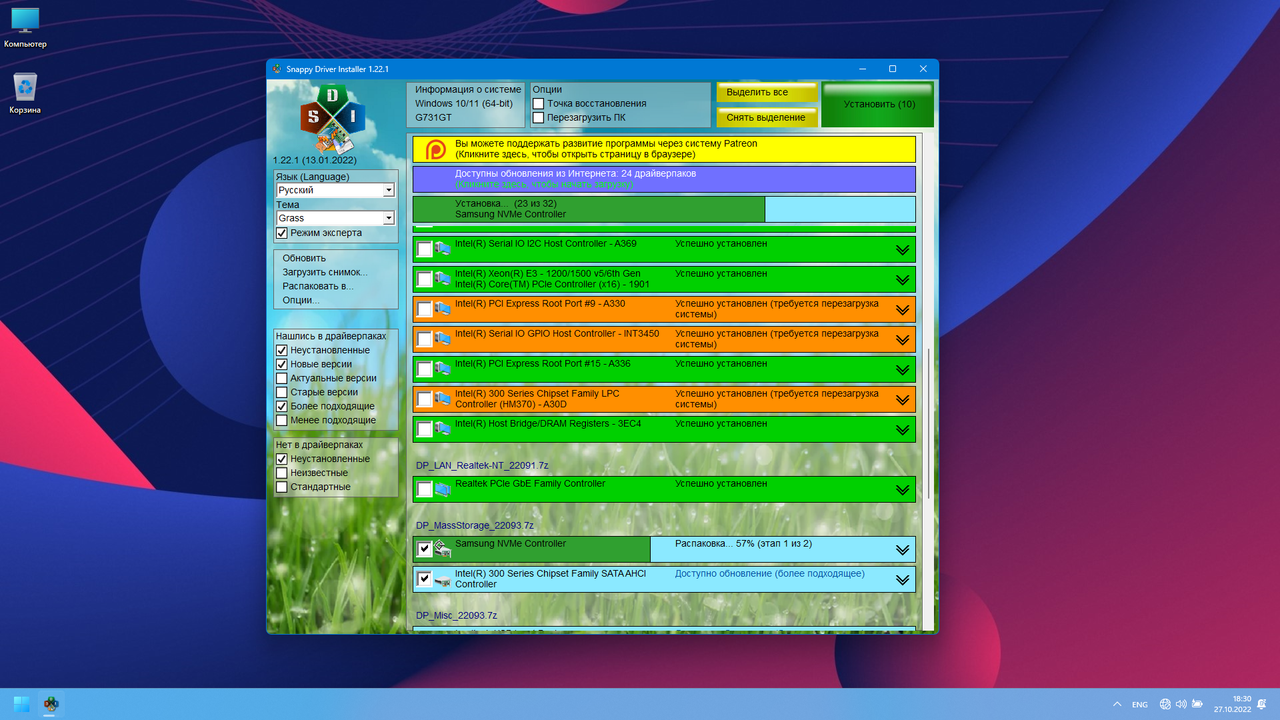Check Realtek PCIe GbE Family Controller checkbox
Viewport: 1280px width, 720px height.
point(425,489)
